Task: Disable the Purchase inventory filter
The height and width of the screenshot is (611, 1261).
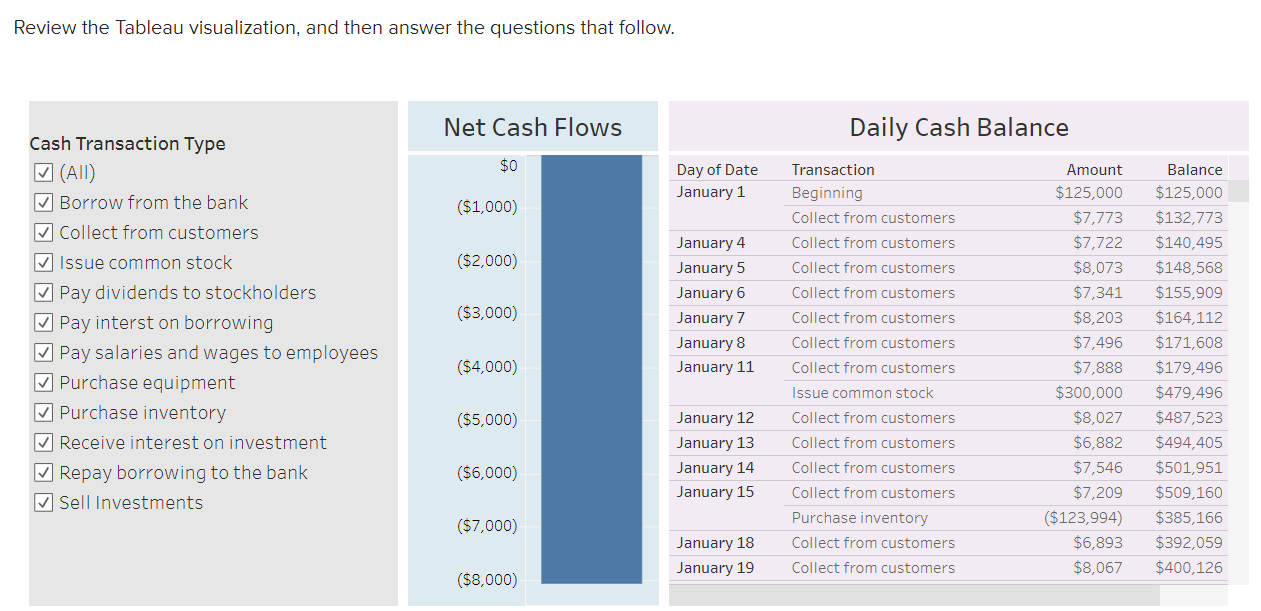Action: [43, 412]
